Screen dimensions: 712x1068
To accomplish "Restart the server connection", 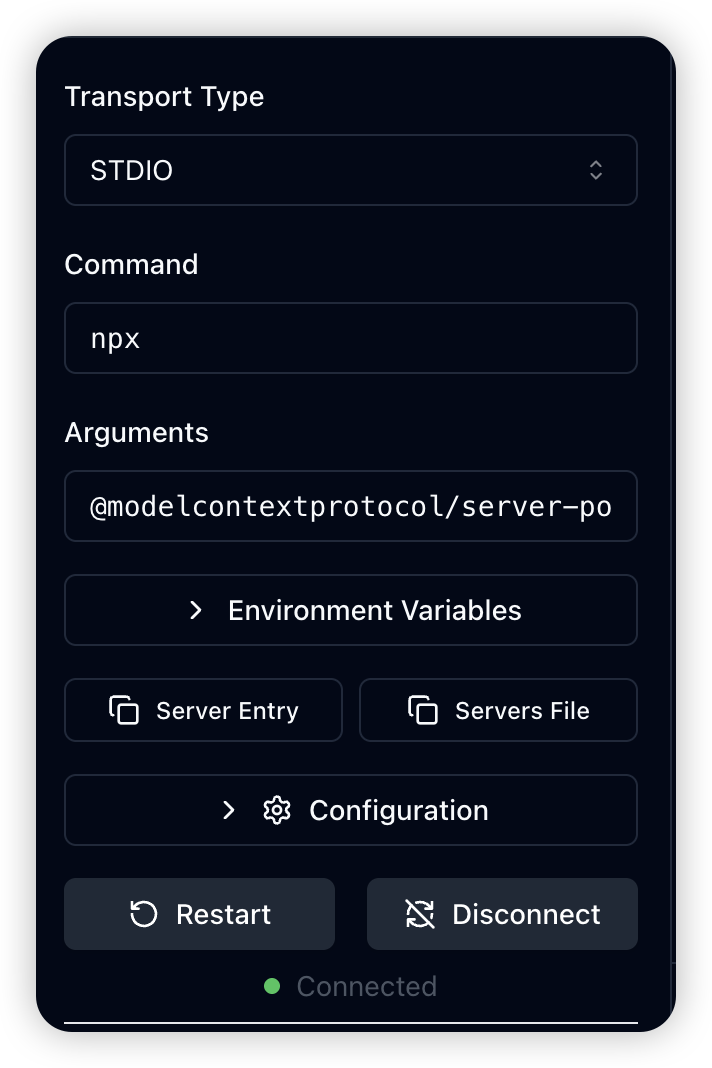I will pos(200,914).
